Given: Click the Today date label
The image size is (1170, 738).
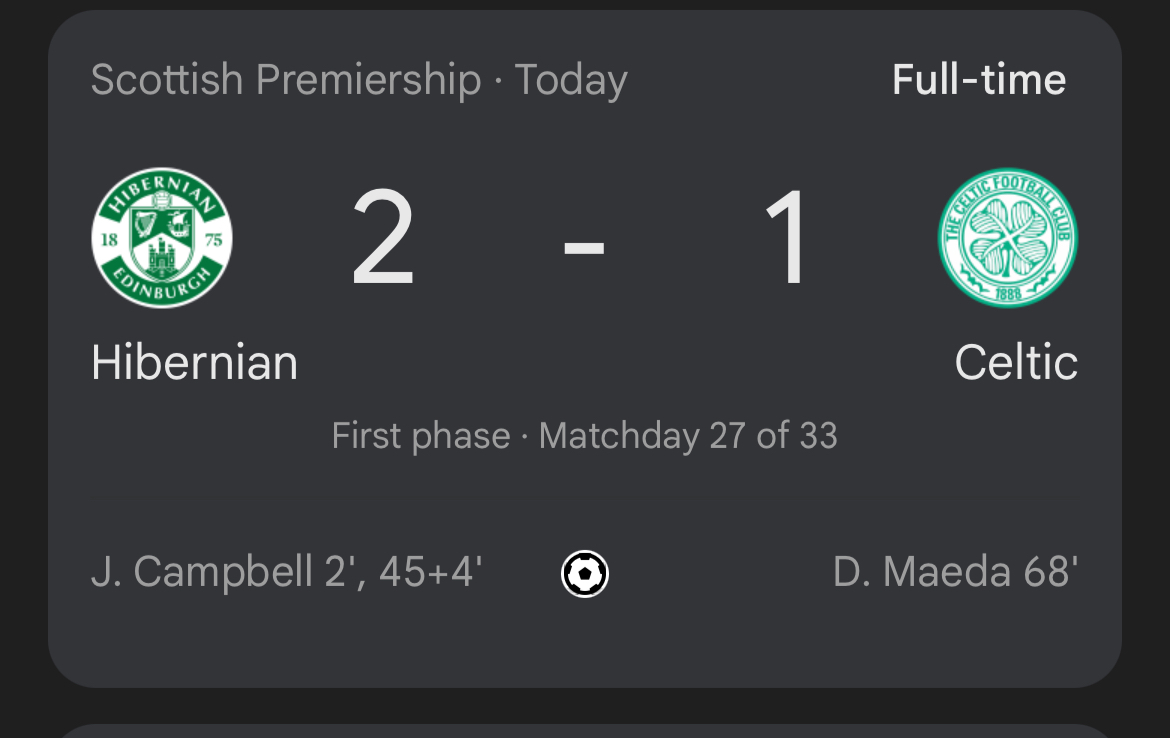Looking at the screenshot, I should [x=571, y=80].
